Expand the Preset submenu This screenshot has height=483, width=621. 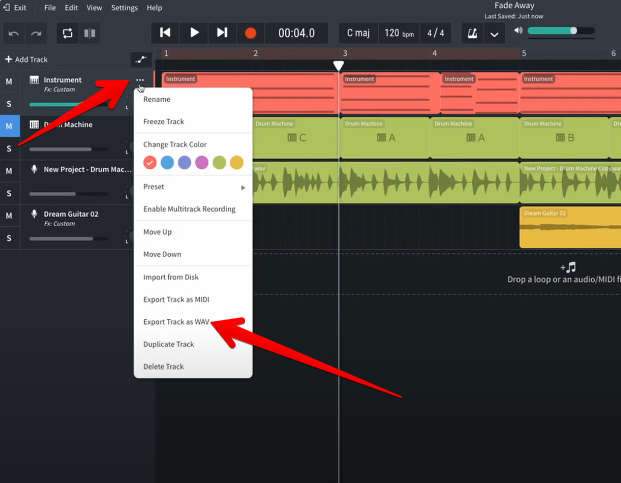click(x=193, y=187)
